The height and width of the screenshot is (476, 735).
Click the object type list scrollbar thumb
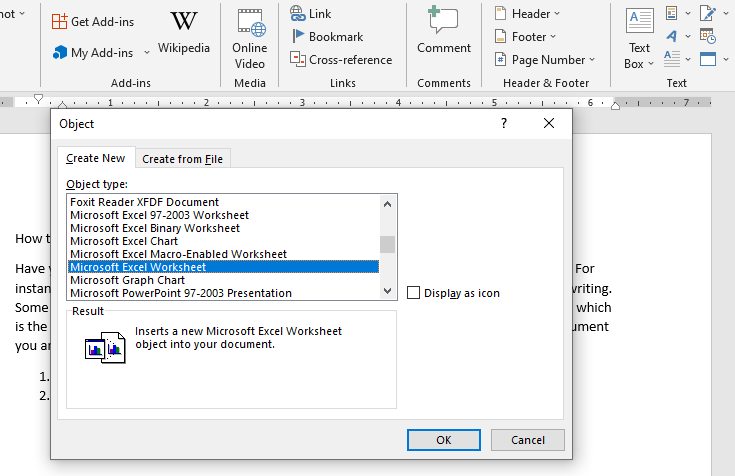pyautogui.click(x=387, y=244)
